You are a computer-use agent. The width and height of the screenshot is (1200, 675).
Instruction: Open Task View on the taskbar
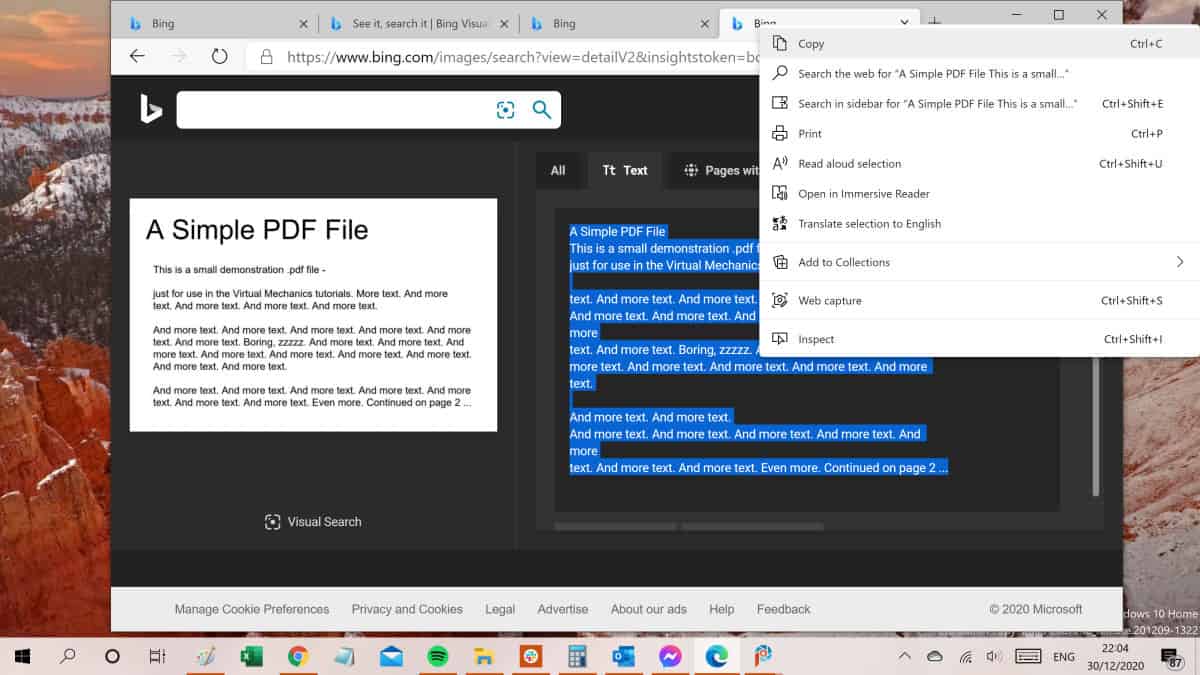point(157,656)
